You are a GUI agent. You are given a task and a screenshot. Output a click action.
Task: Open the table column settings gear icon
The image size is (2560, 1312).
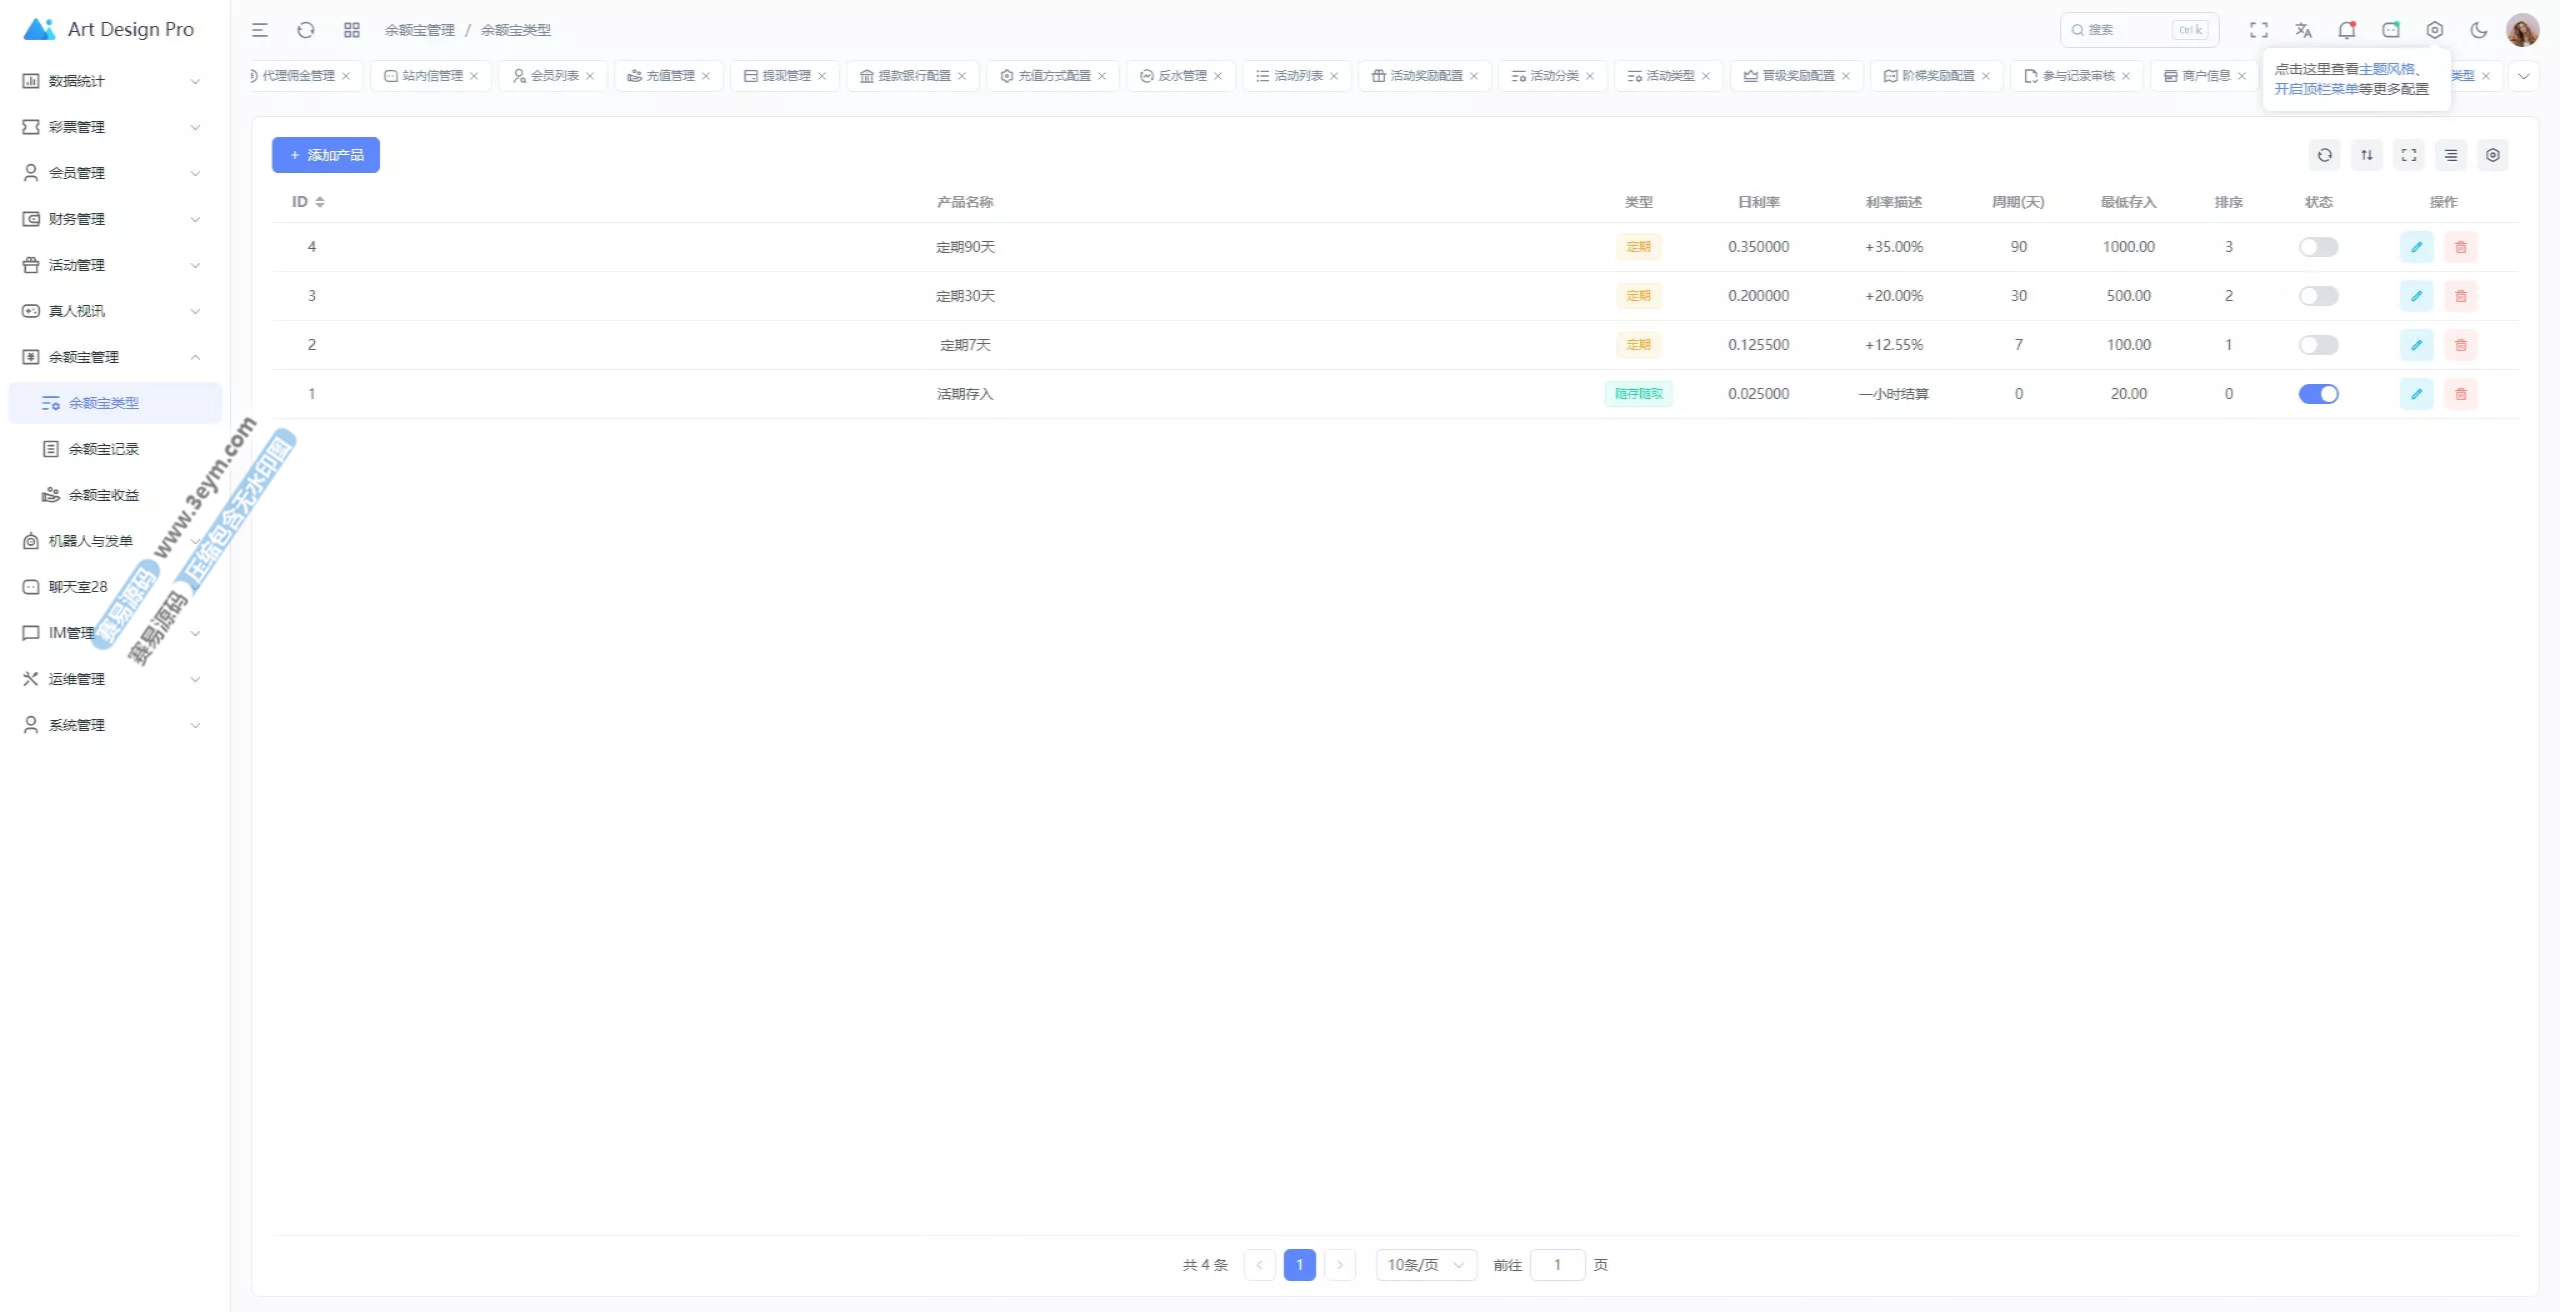(x=2492, y=155)
